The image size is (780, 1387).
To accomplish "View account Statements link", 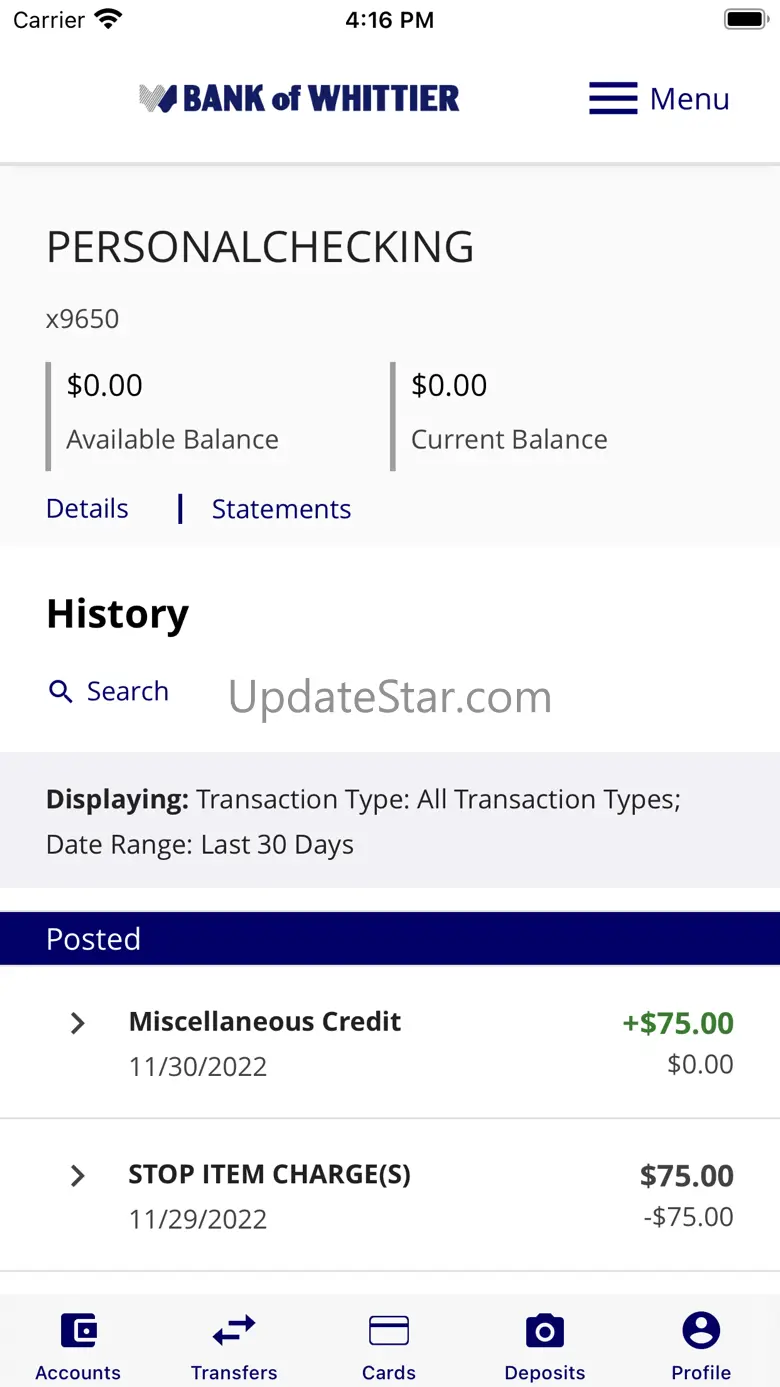I will pyautogui.click(x=281, y=509).
